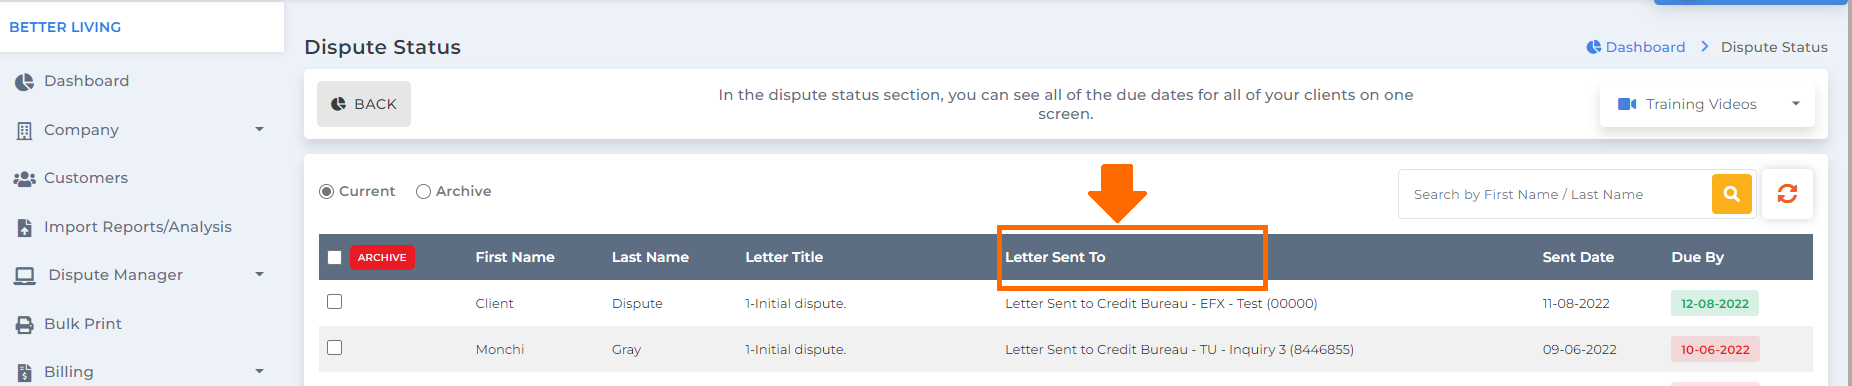Click the Dispute Manager laptop icon
Screen dimensions: 1852x386
pos(25,276)
